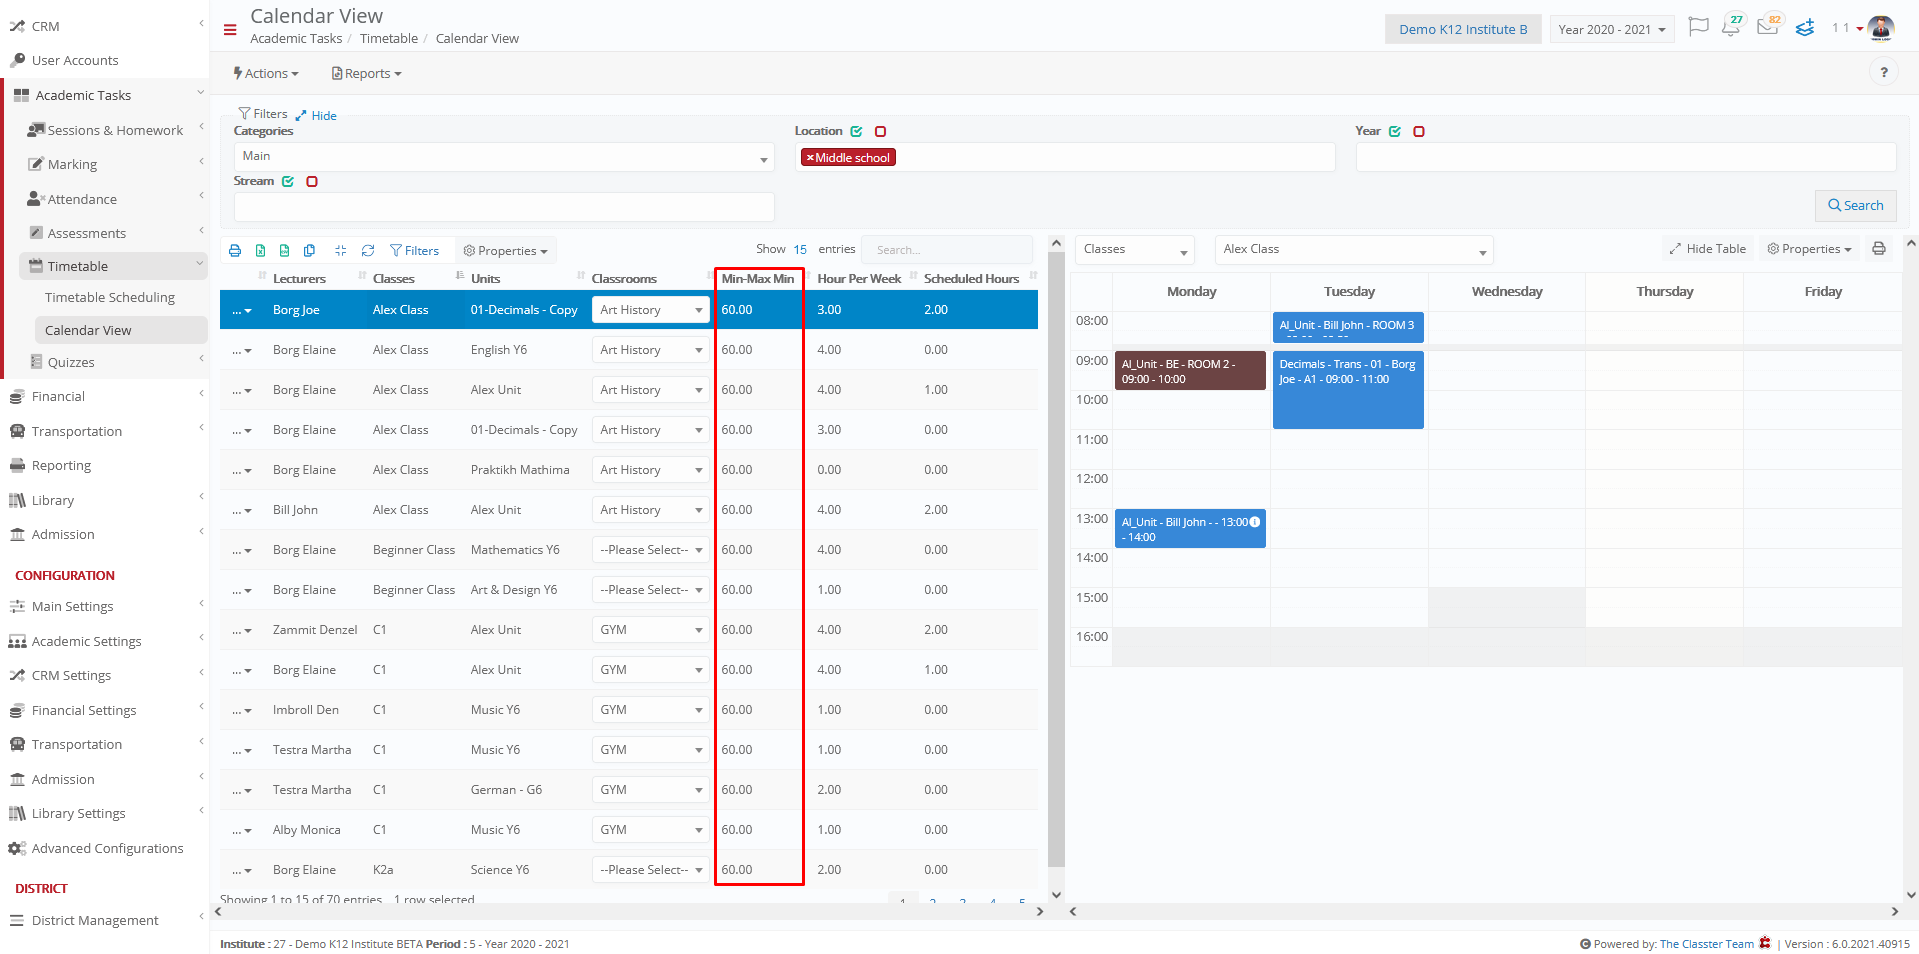This screenshot has height=954, width=1919.
Task: Print the timetable table list
Action: click(x=235, y=251)
